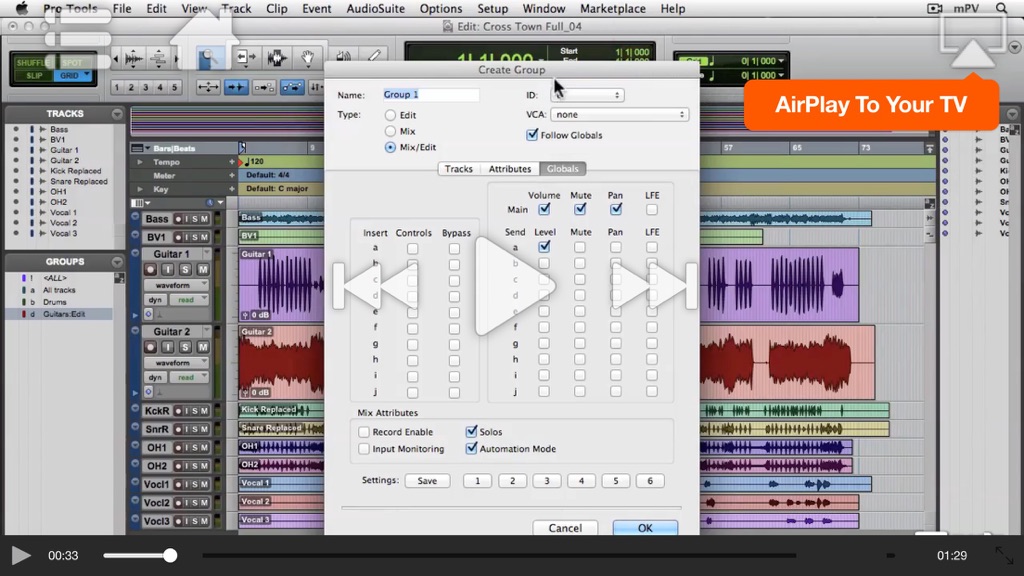Image resolution: width=1024 pixels, height=576 pixels.
Task: Click the video progress slider knob
Action: point(170,556)
